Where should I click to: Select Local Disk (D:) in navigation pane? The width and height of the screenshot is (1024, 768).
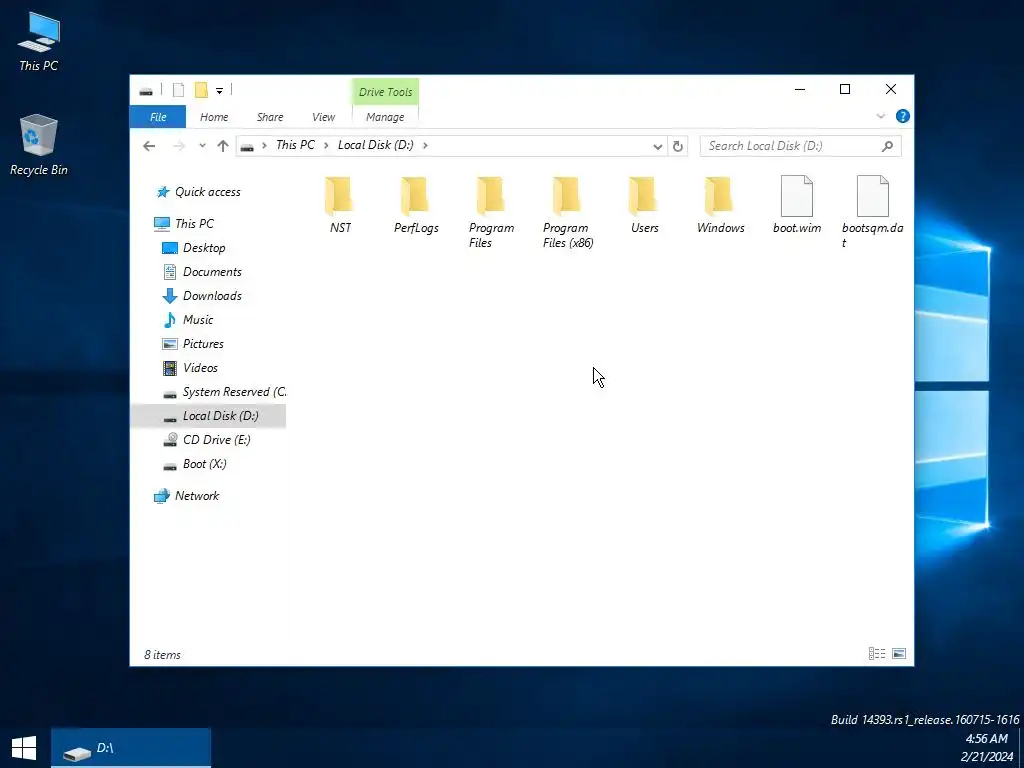click(208, 416)
